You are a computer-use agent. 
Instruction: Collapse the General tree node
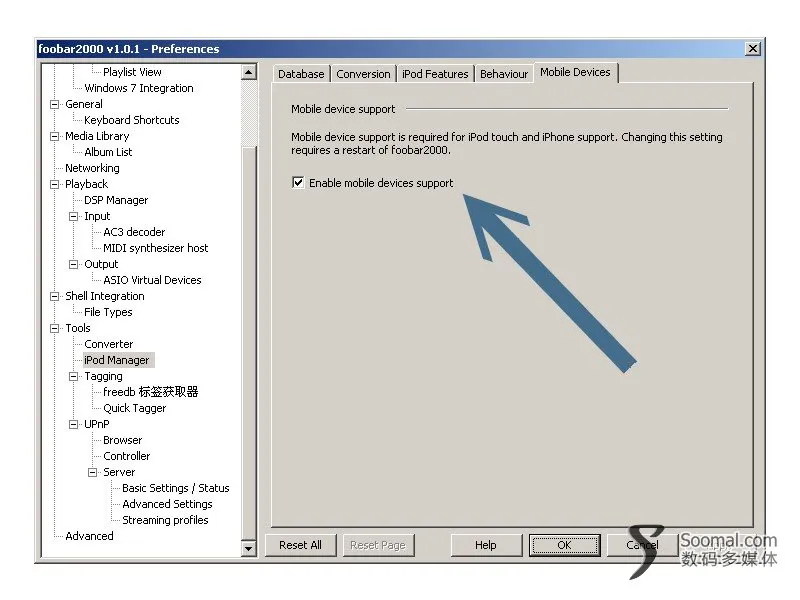(54, 104)
